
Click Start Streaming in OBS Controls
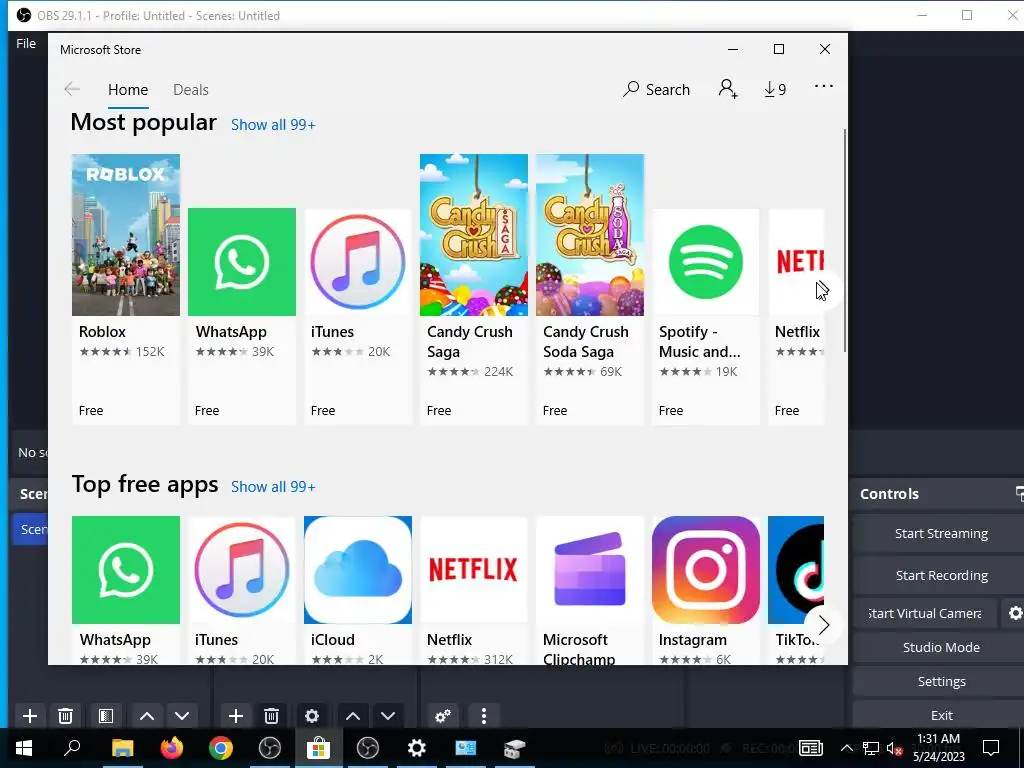940,534
